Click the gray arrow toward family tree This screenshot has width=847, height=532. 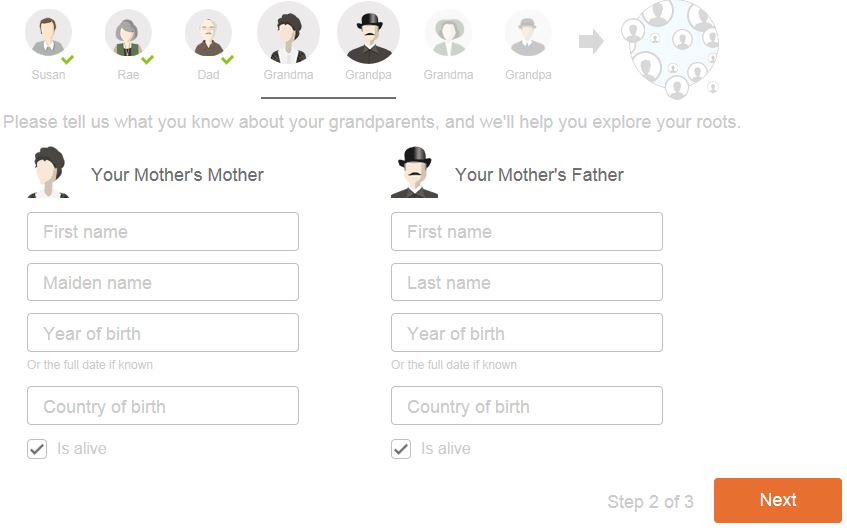pos(591,41)
